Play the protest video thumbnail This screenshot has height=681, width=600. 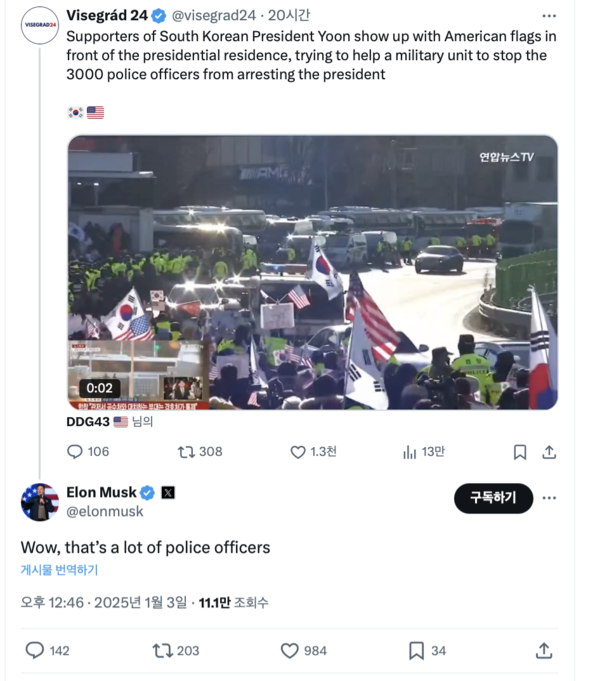(312, 272)
